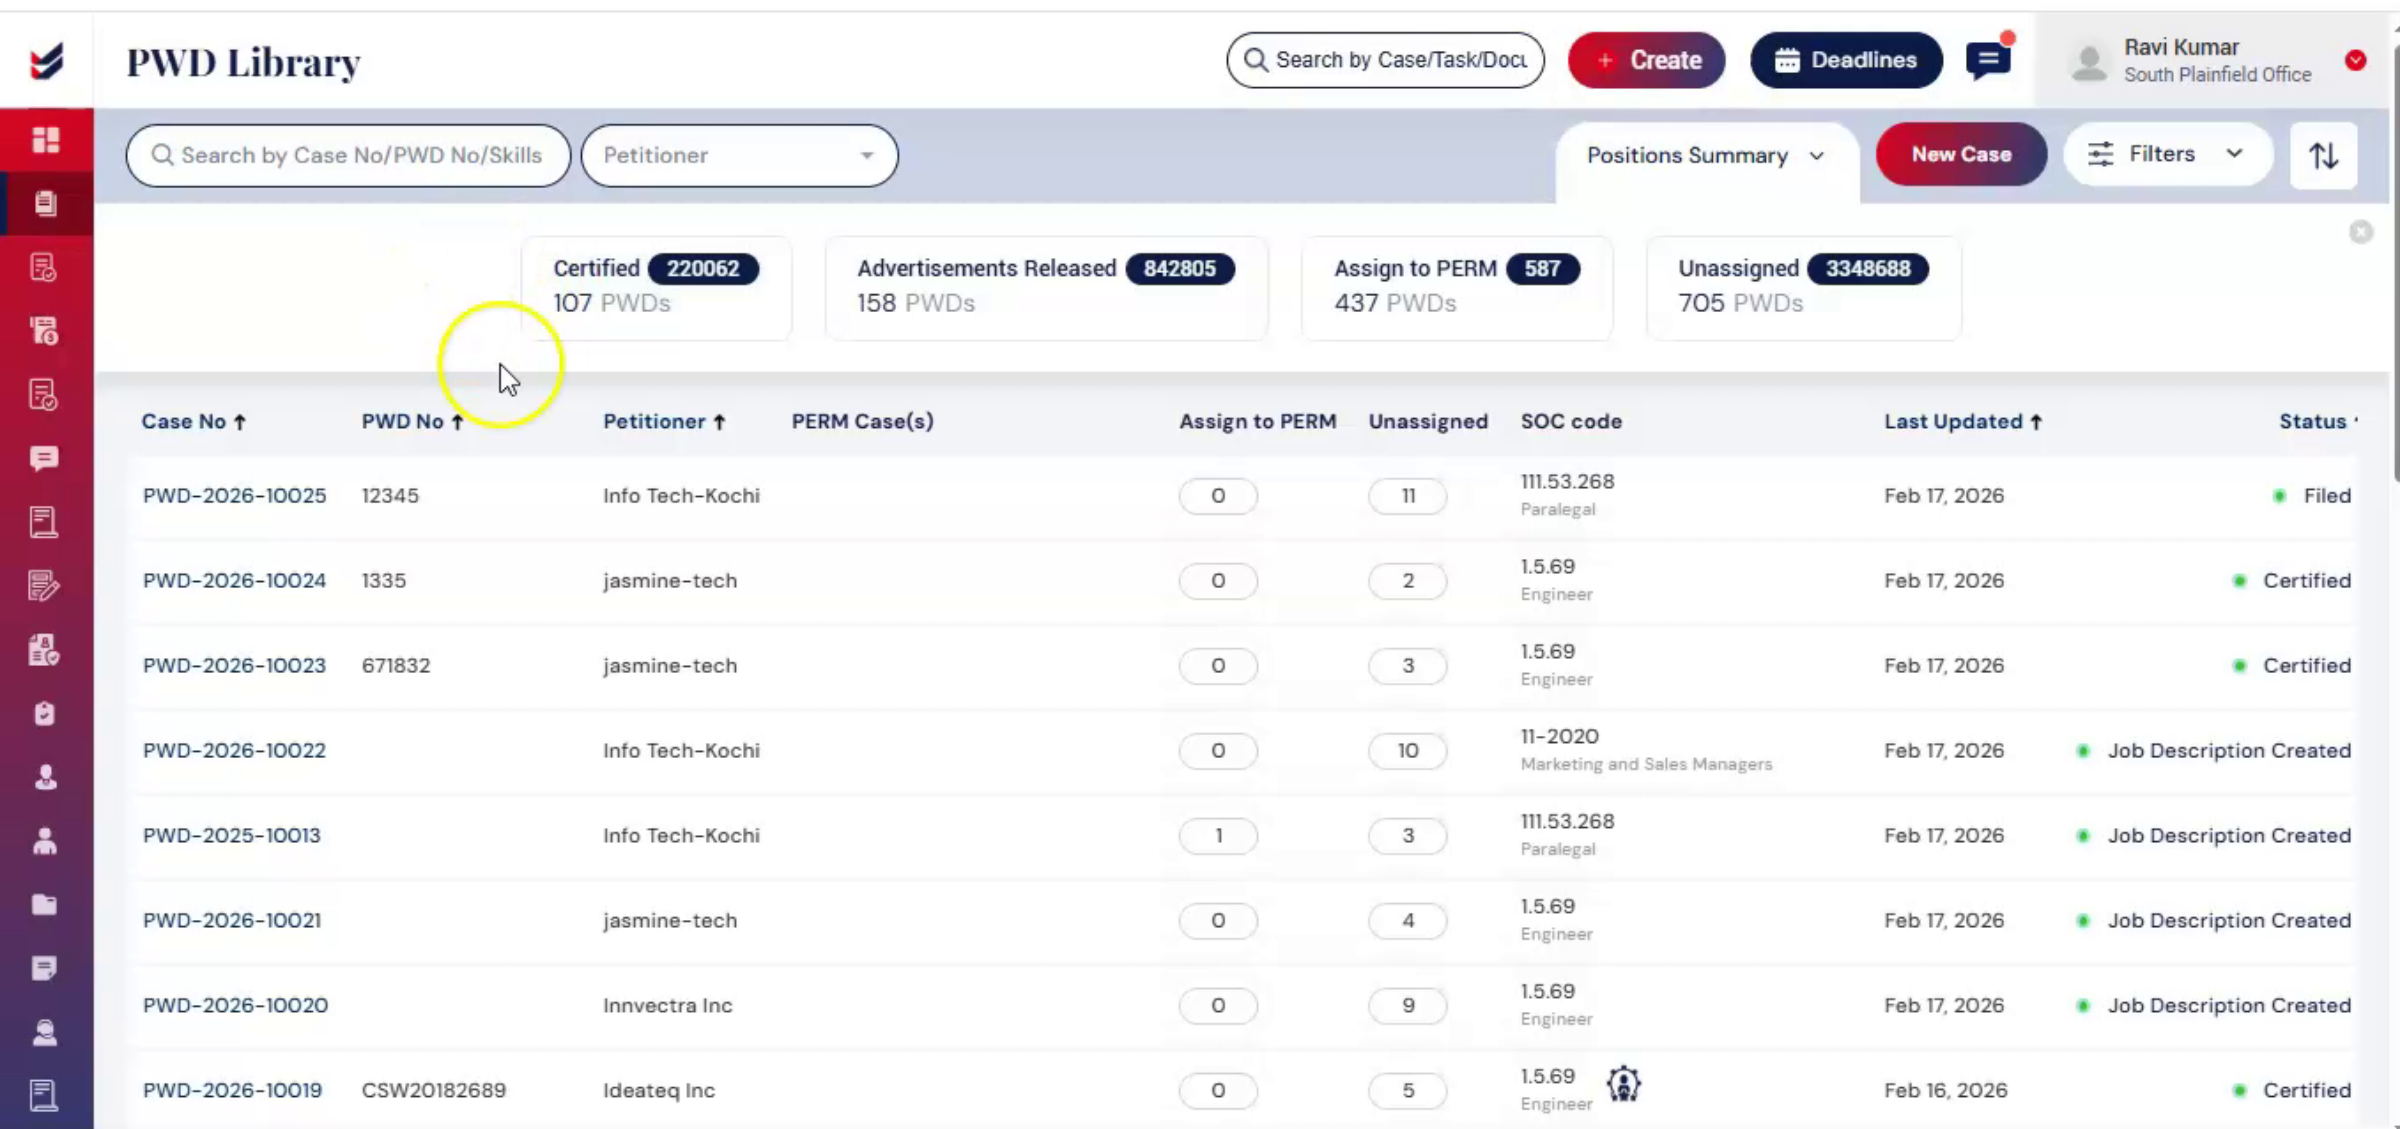Screen dimensions: 2400x1129
Task: Open case link PWD-2026-10023
Action: (234, 666)
